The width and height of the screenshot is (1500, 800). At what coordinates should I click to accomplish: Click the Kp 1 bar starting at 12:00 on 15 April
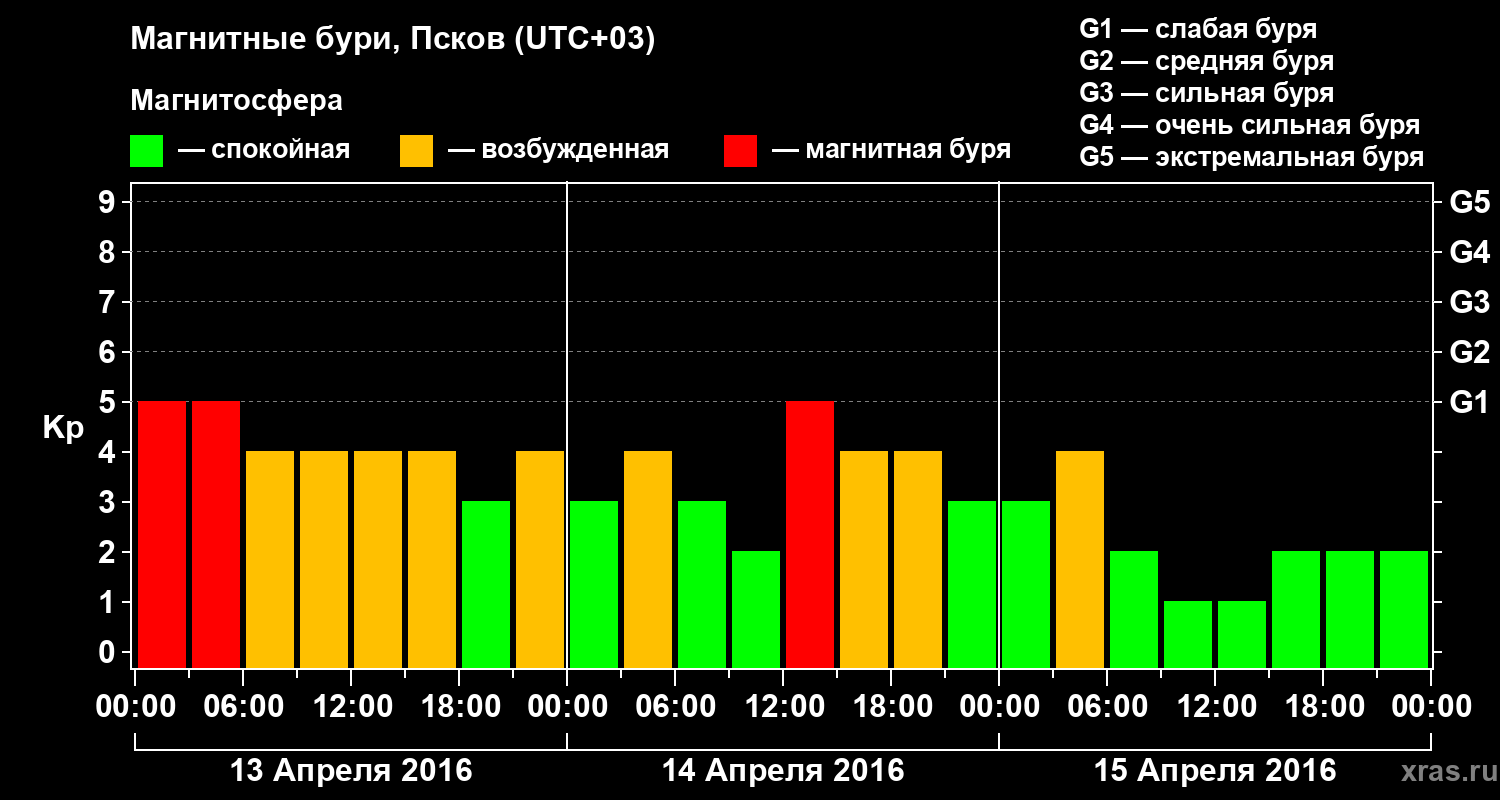(1242, 634)
